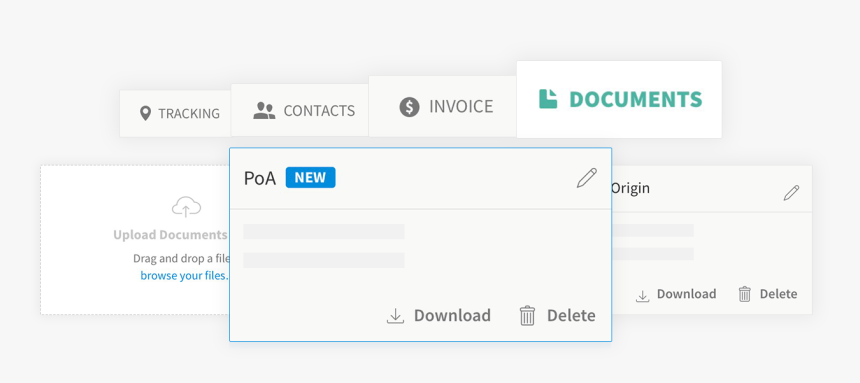
Task: Select the Documents tab
Action: [x=619, y=99]
